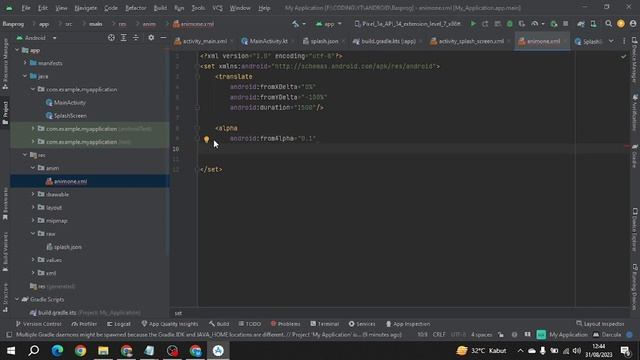Open the Terminal tool window
The width and height of the screenshot is (640, 360).
coord(324,324)
